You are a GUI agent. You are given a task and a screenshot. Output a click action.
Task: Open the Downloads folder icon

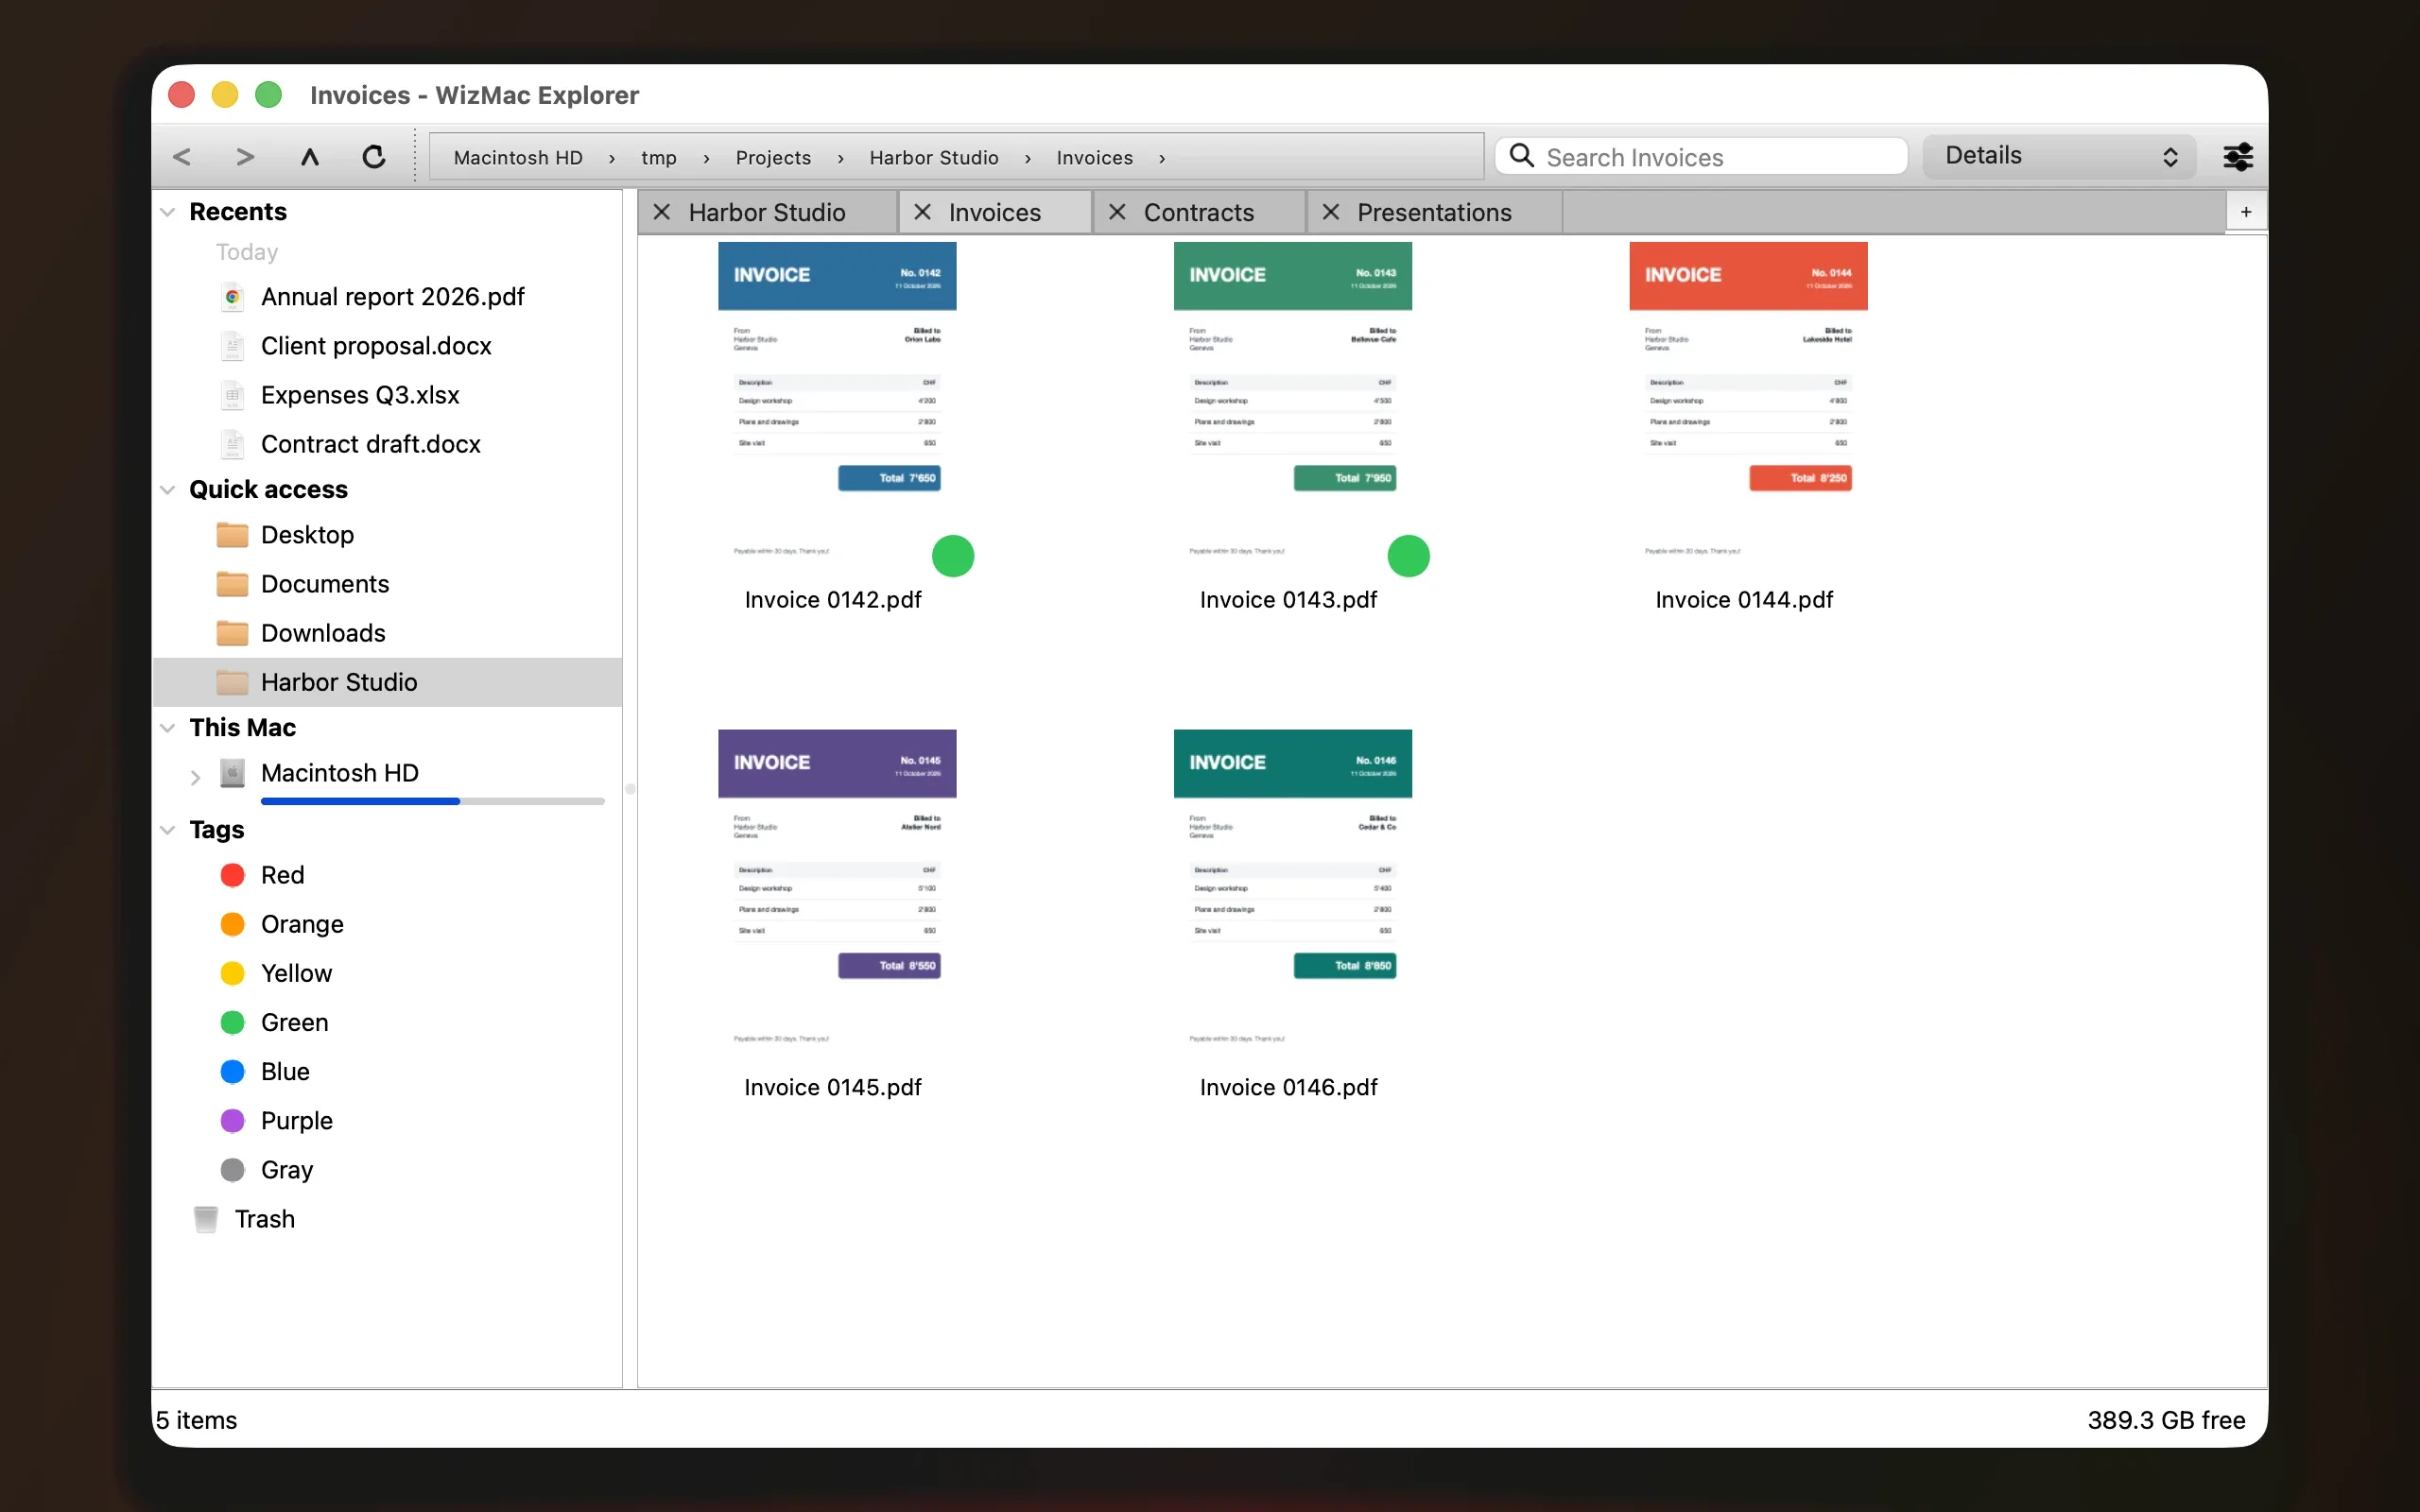232,633
